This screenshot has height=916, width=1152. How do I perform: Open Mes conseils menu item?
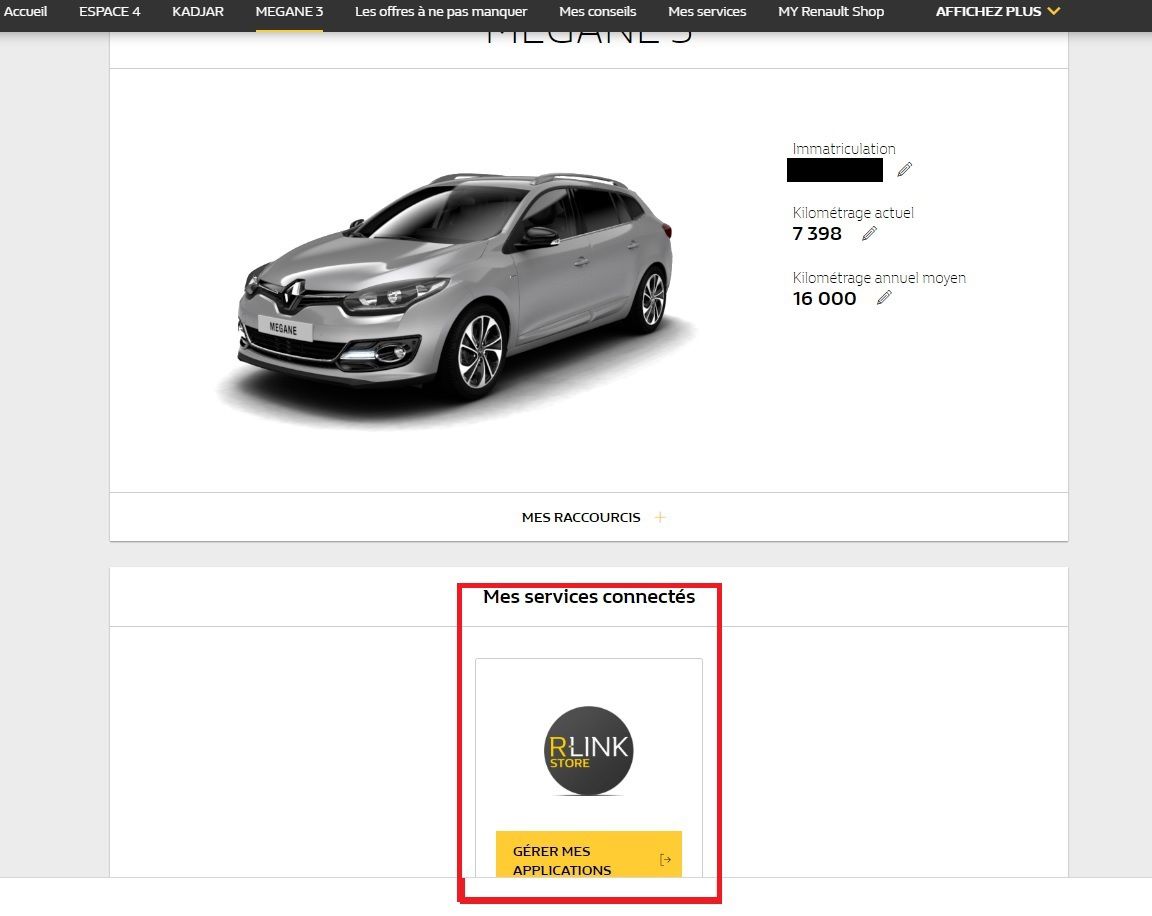pos(597,12)
